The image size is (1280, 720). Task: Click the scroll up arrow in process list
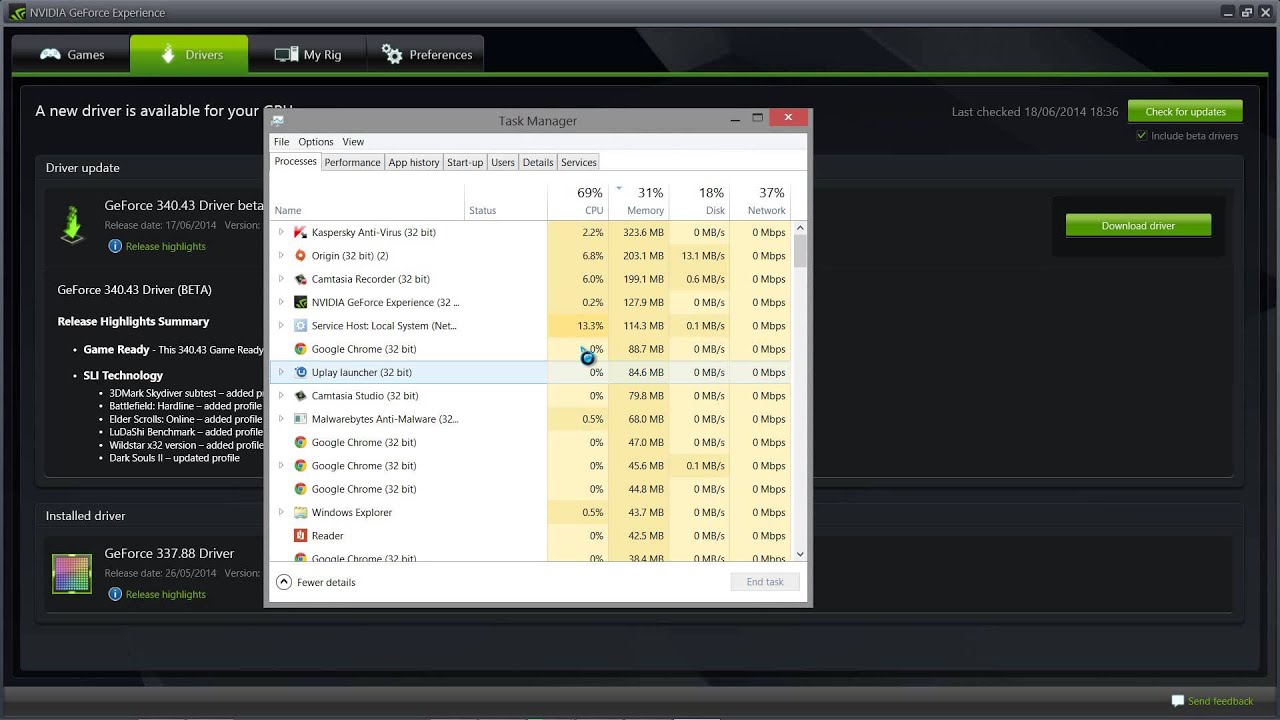click(799, 229)
